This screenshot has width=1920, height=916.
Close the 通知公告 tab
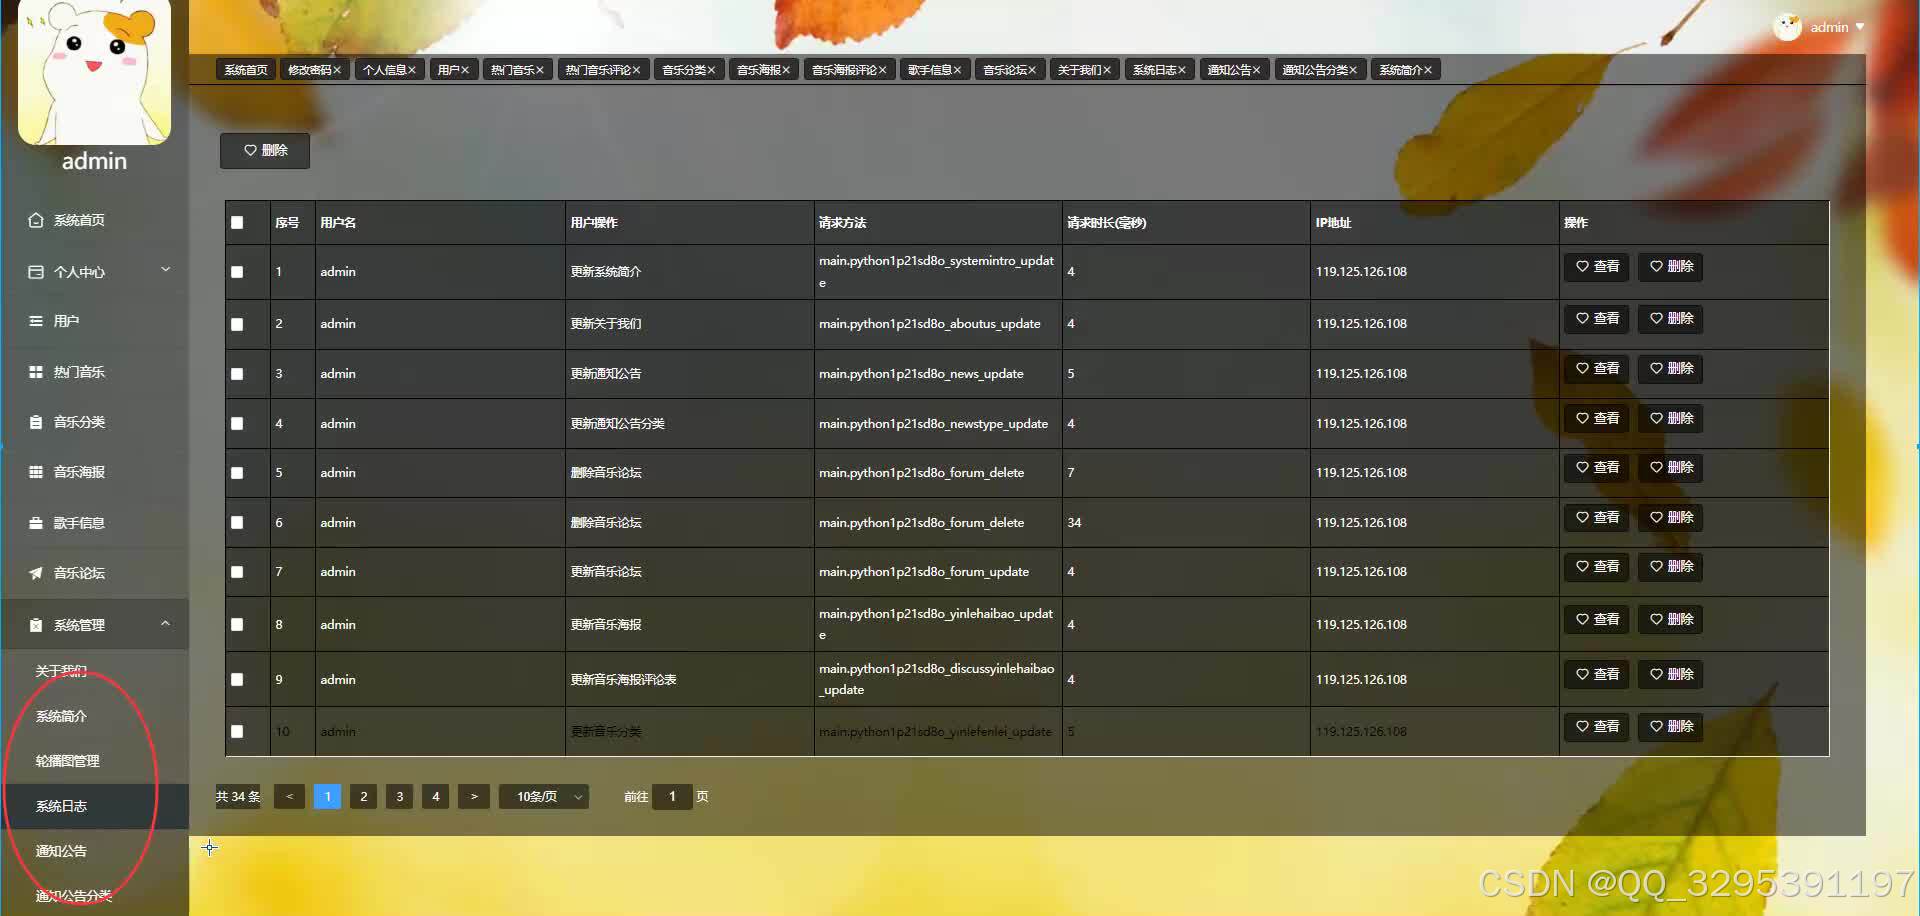click(x=1256, y=70)
